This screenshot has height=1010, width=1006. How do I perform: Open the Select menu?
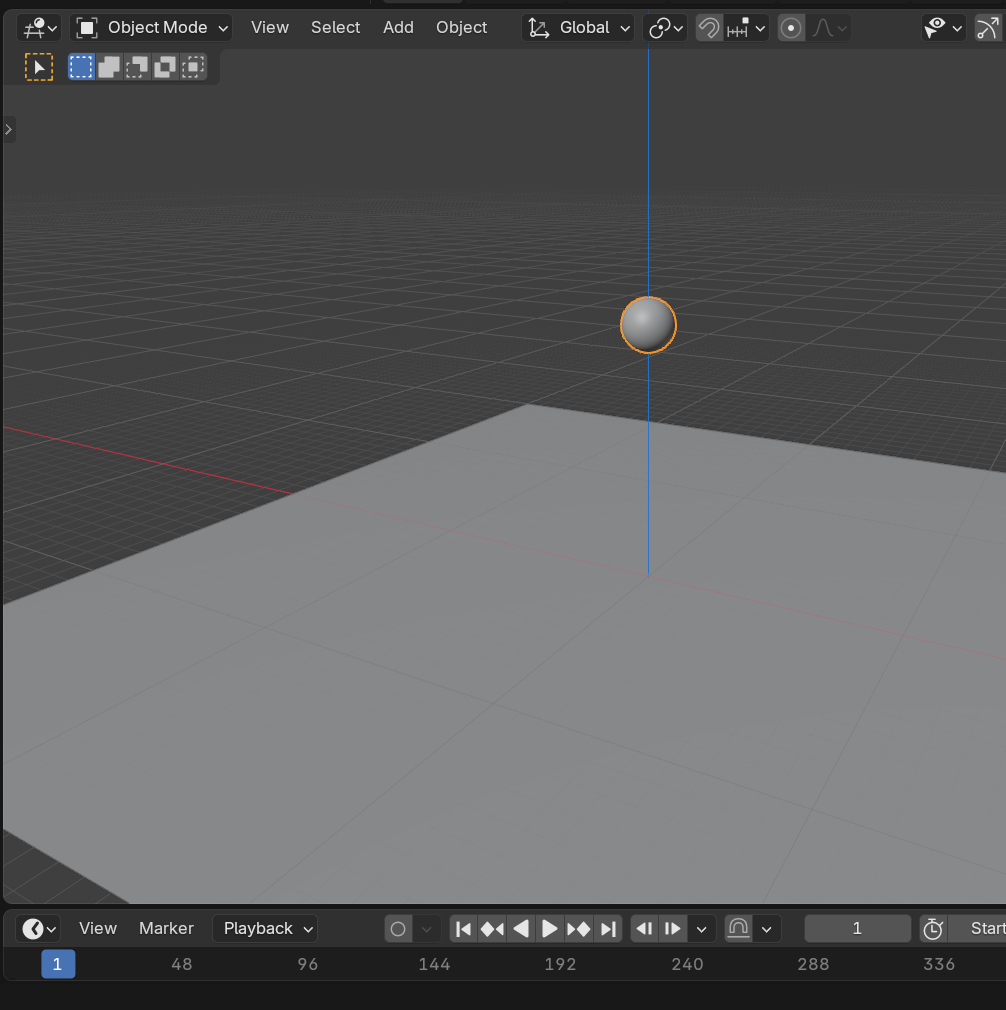pyautogui.click(x=336, y=28)
